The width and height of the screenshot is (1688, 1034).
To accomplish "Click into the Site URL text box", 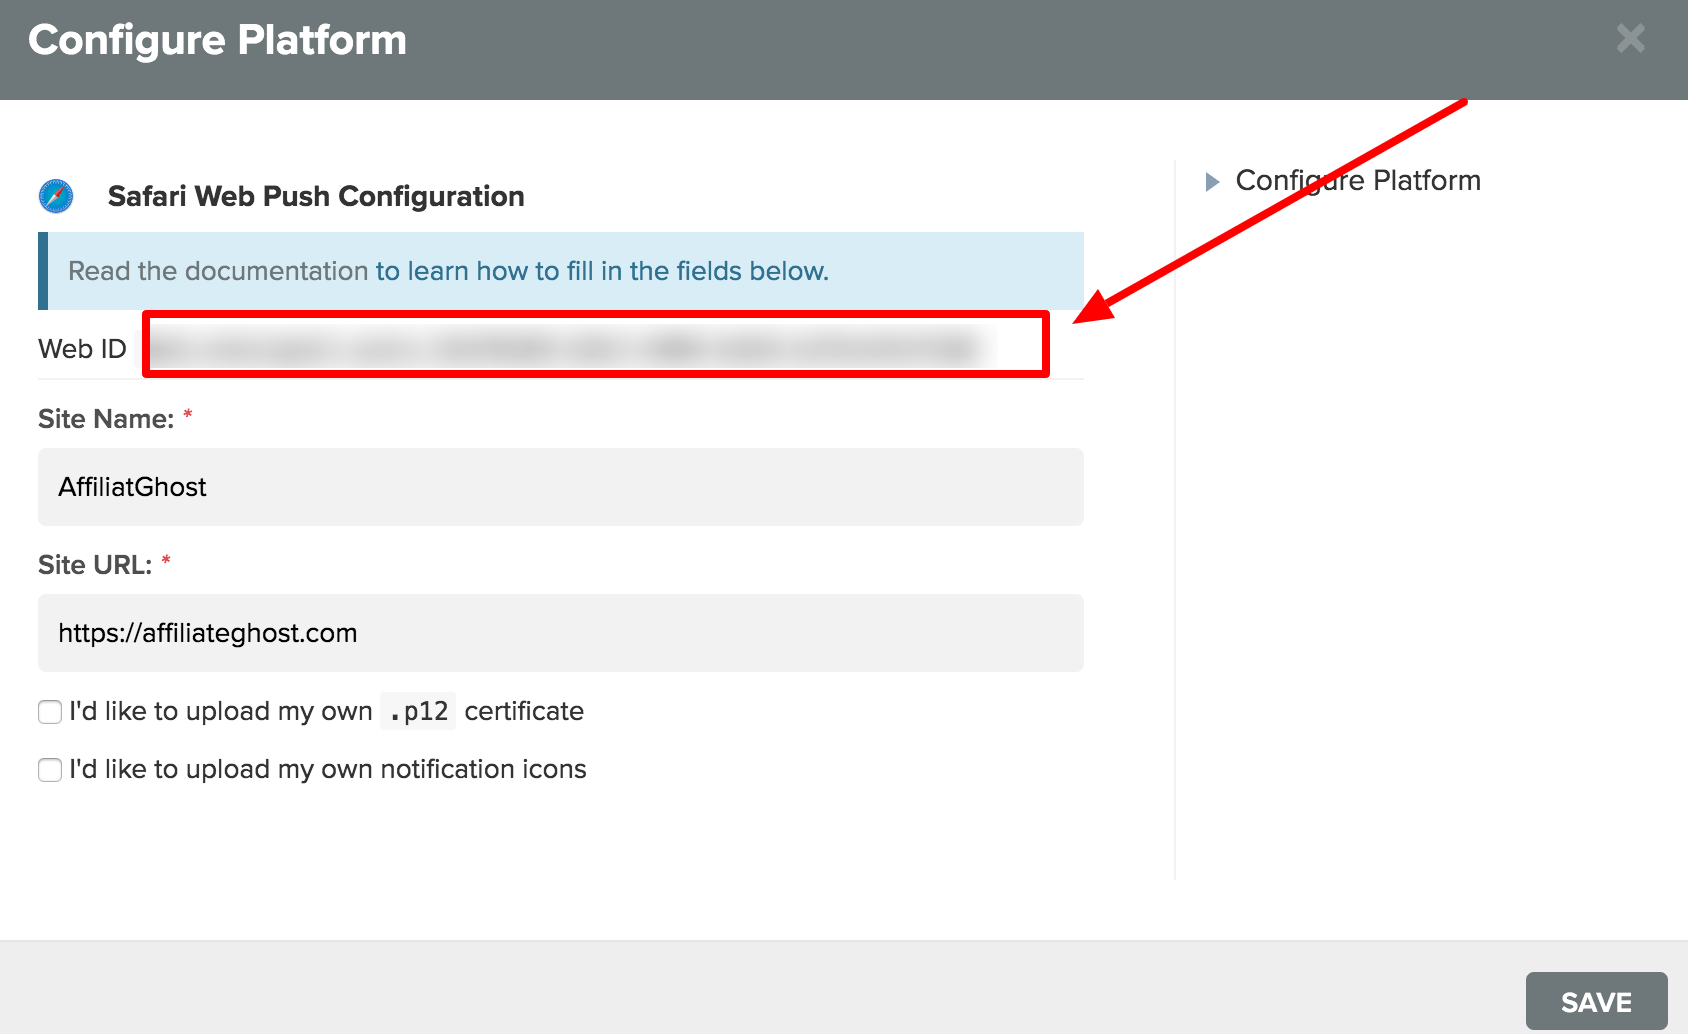I will click(x=560, y=633).
